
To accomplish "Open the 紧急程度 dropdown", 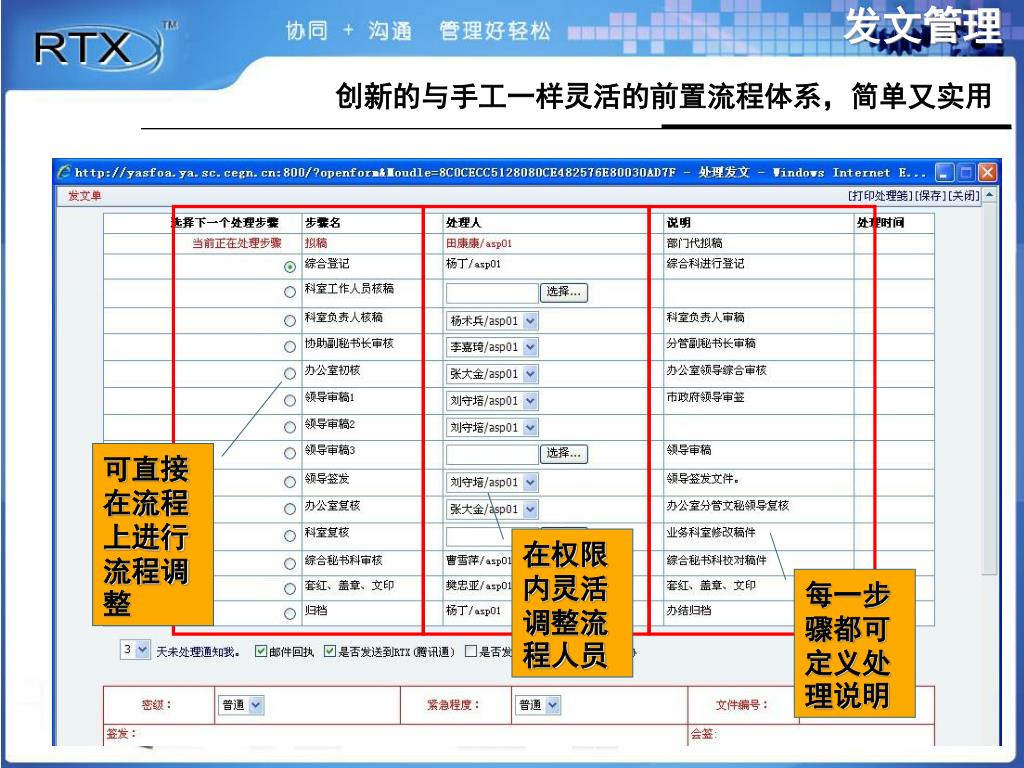I will [553, 705].
